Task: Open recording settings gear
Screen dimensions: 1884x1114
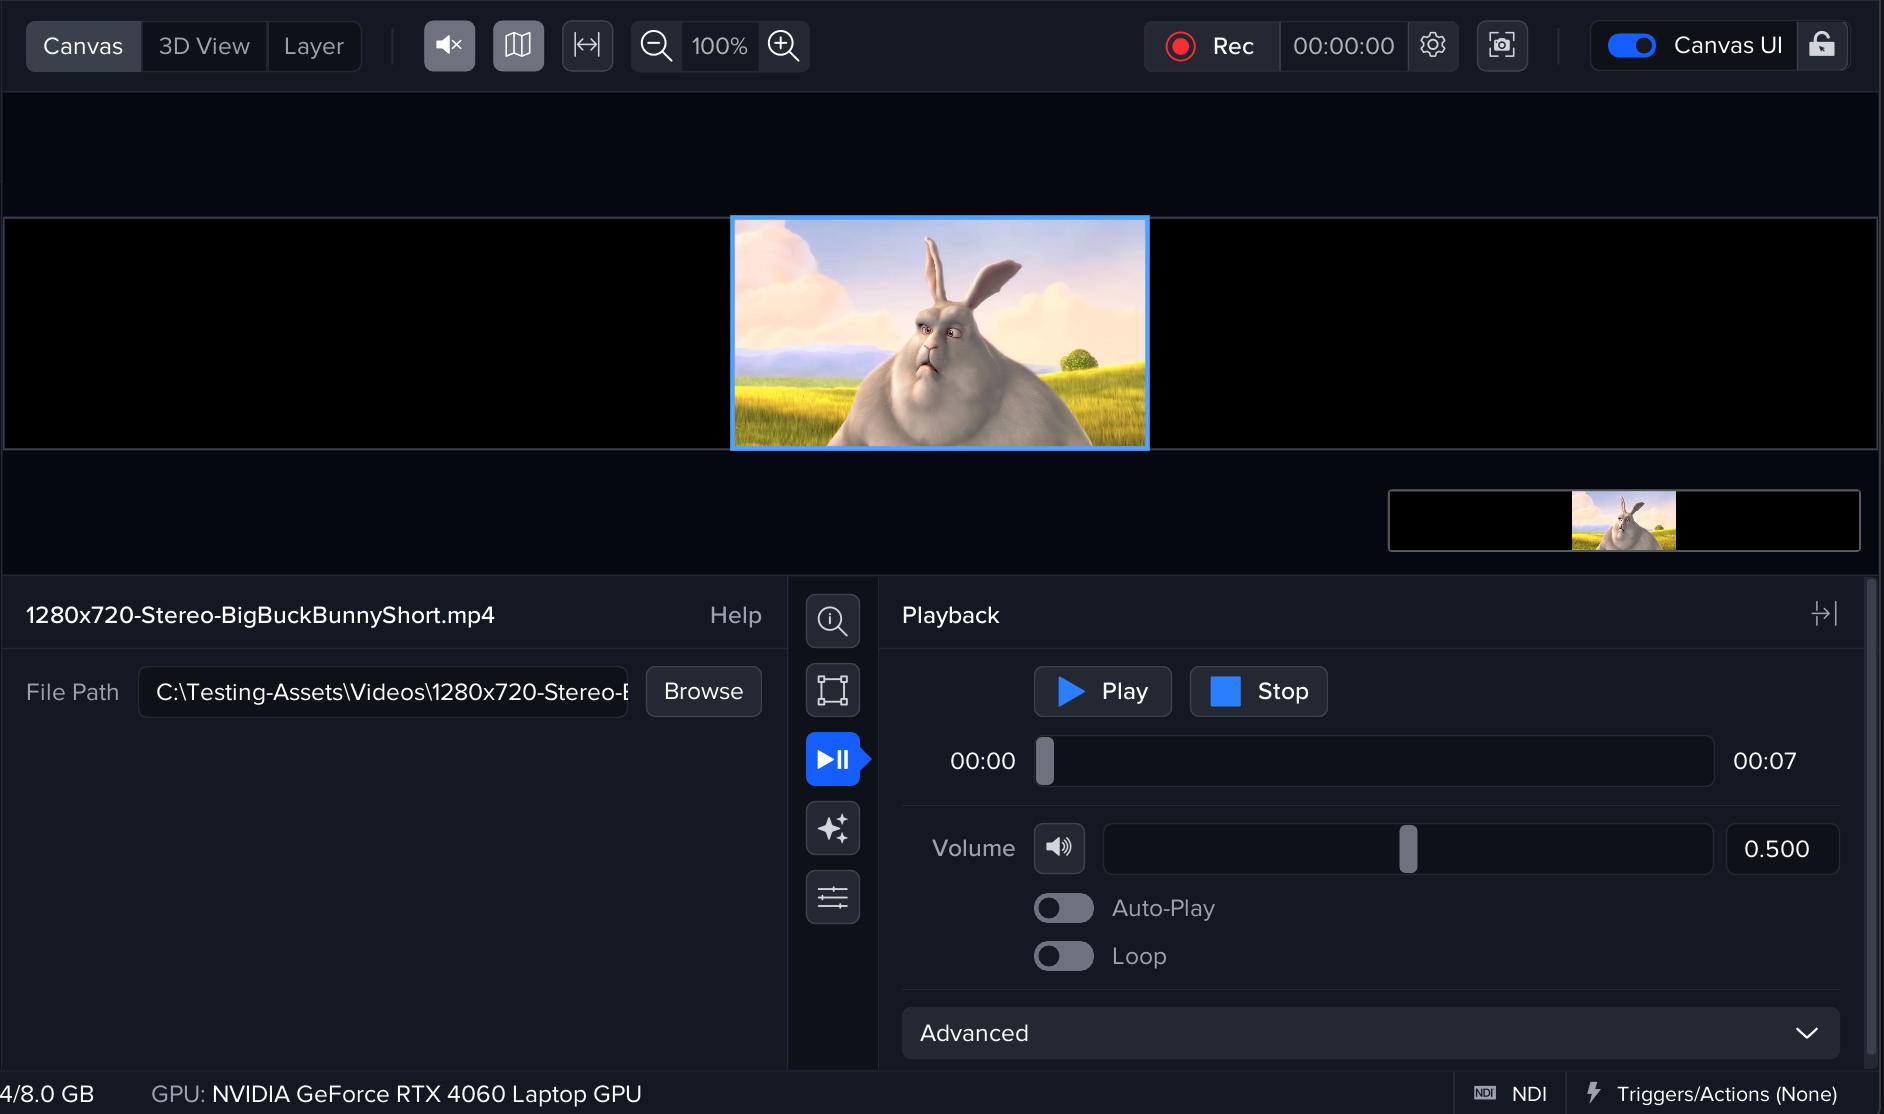Action: (1433, 46)
